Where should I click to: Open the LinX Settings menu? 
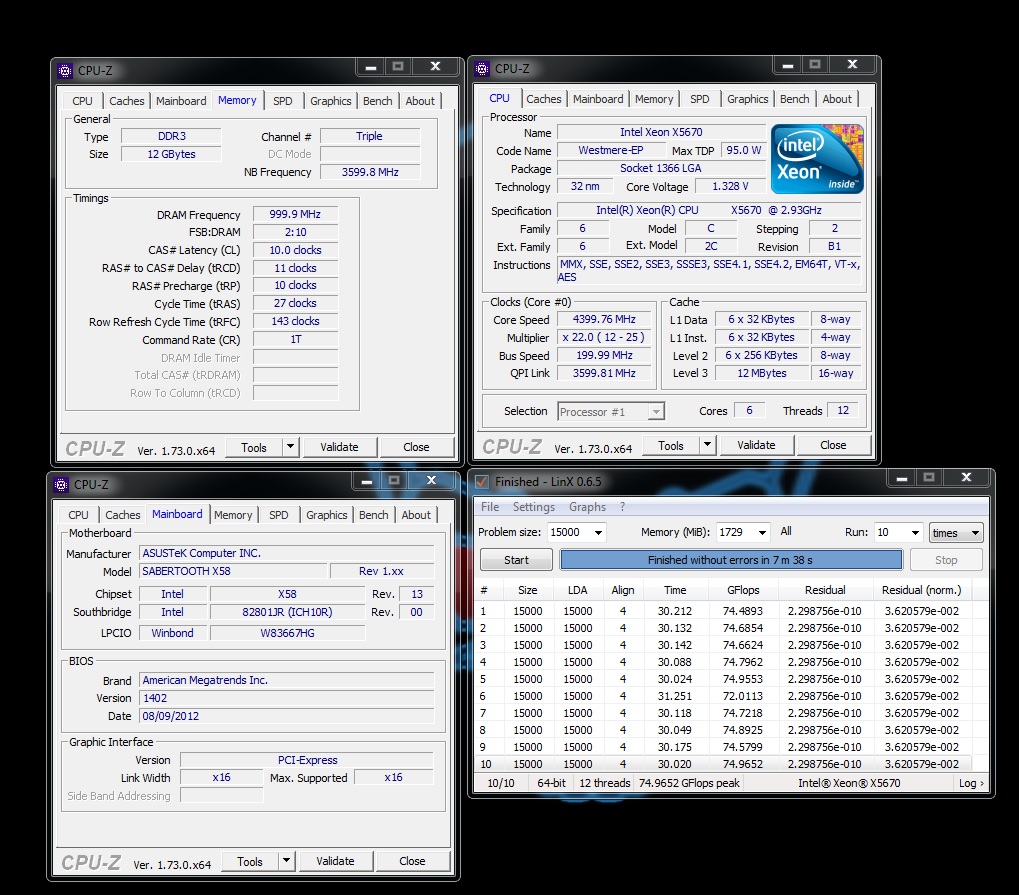click(x=534, y=507)
